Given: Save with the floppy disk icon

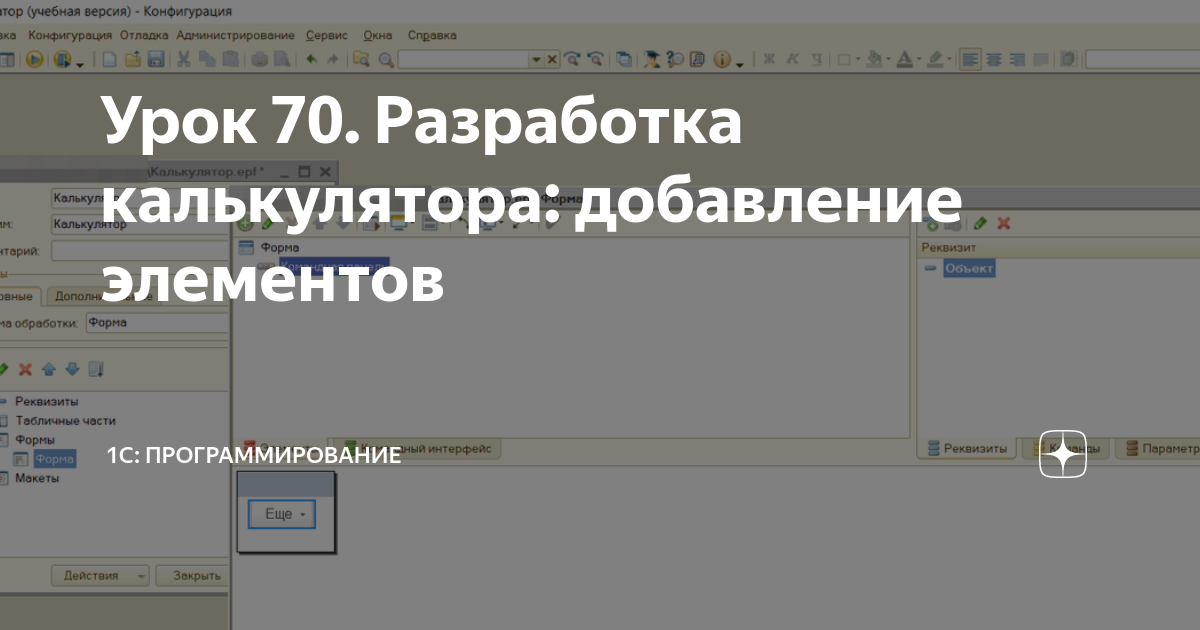Looking at the screenshot, I should (155, 60).
